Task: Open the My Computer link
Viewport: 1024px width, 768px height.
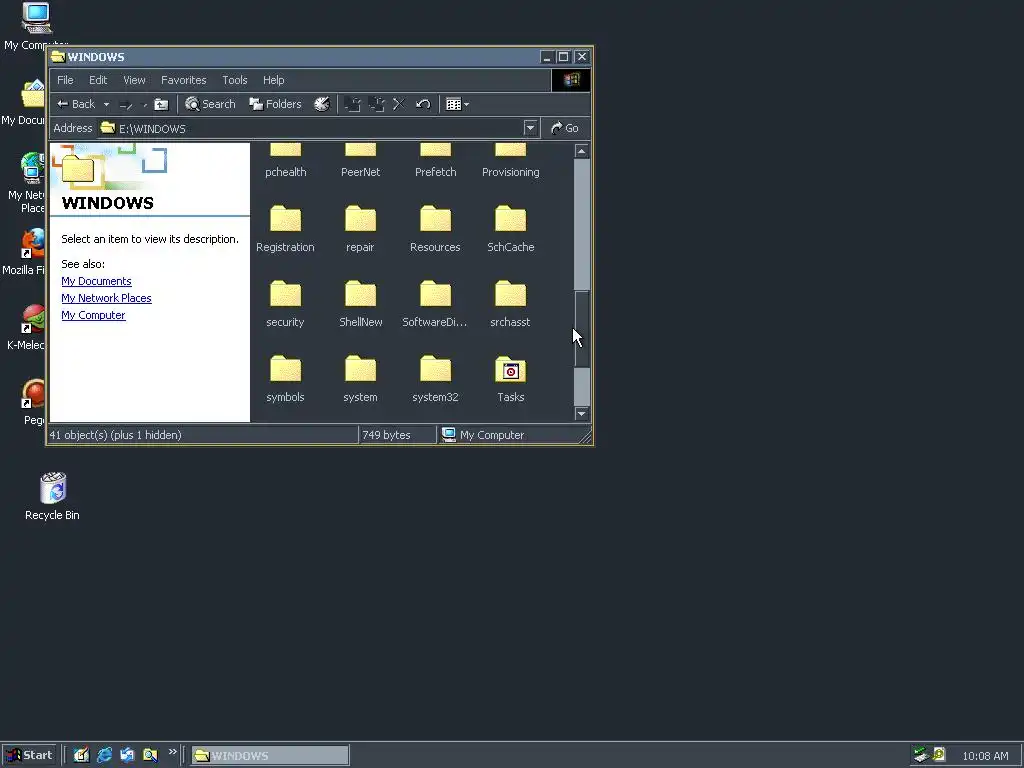Action: tap(93, 315)
